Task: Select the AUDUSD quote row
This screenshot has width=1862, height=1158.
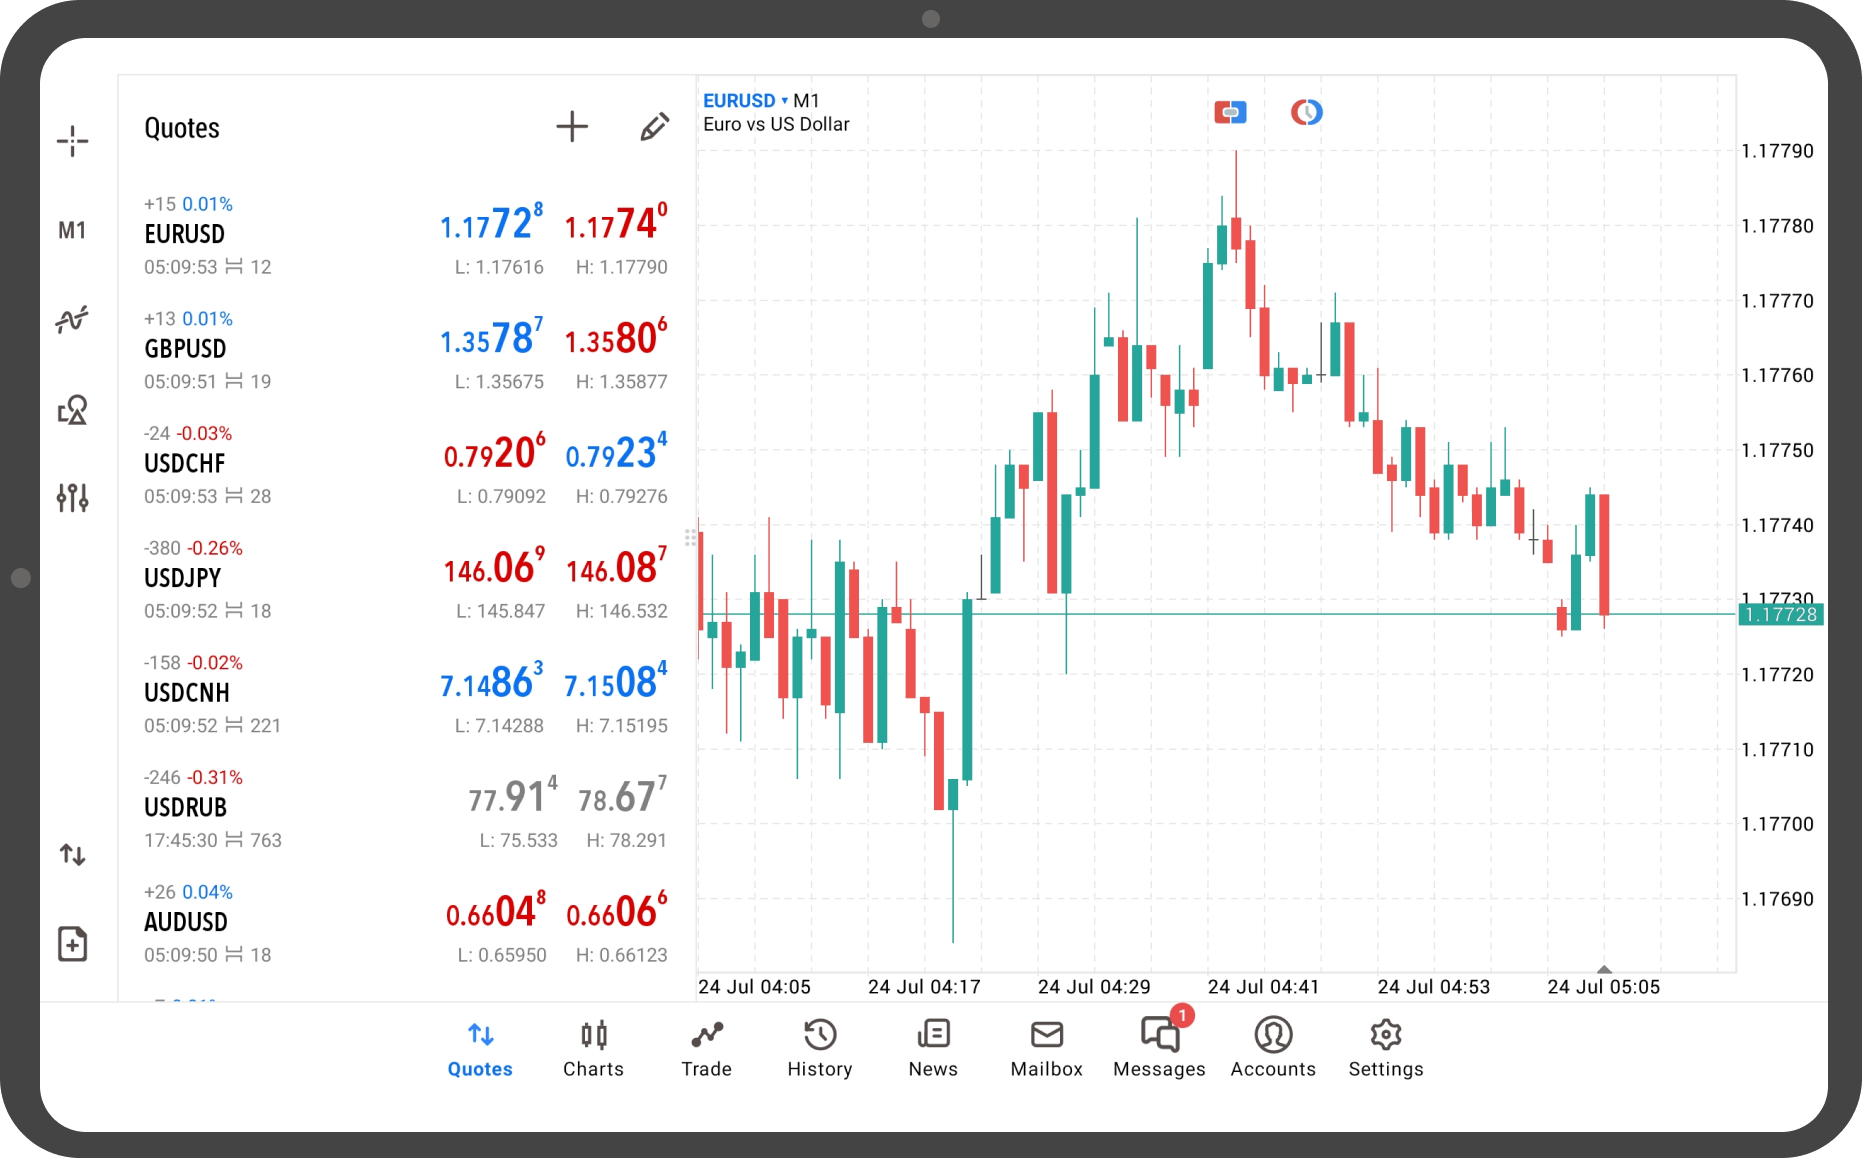Action: [x=406, y=923]
